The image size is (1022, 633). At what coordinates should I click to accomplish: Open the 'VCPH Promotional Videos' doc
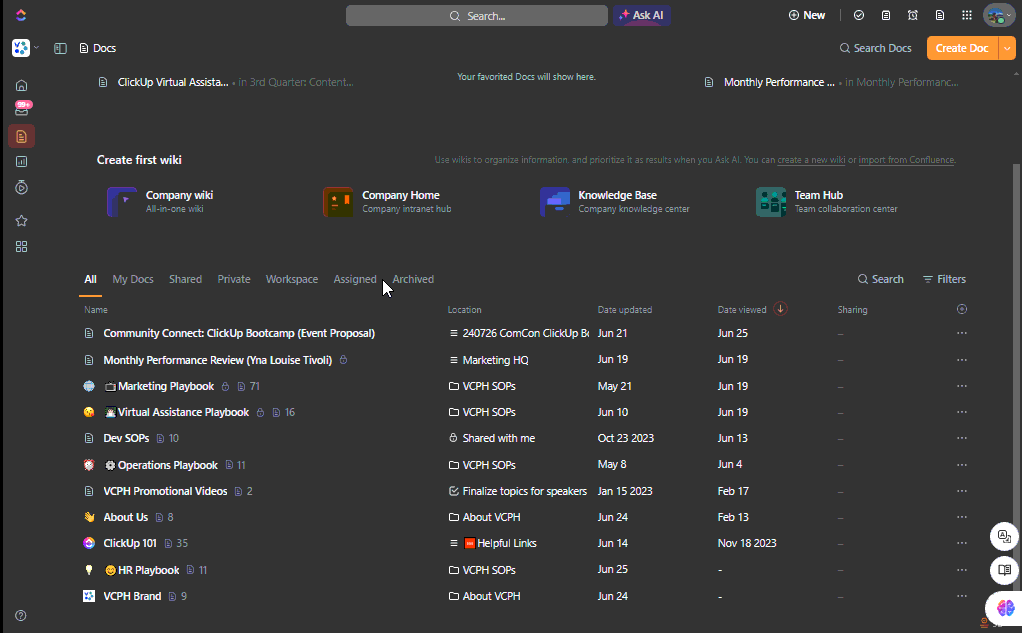[166, 491]
